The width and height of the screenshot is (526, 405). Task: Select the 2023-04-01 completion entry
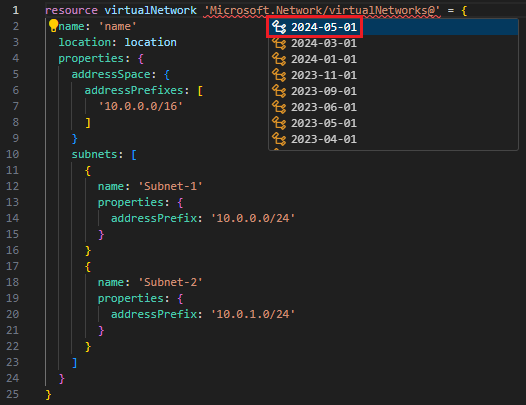tap(393, 139)
